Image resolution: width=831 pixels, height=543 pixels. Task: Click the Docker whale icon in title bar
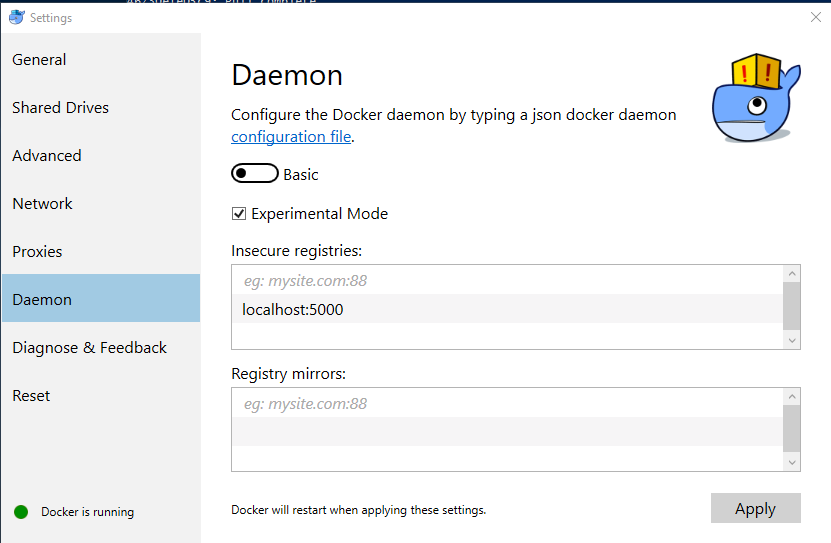(x=16, y=18)
